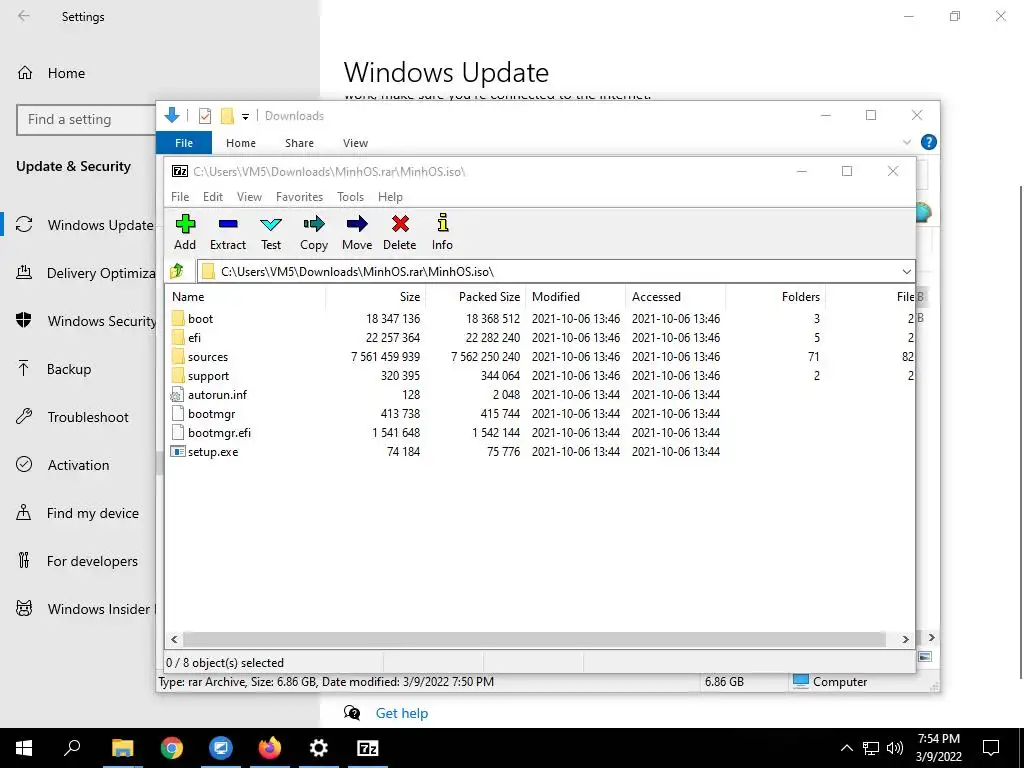Image resolution: width=1024 pixels, height=768 pixels.
Task: Click the Settings back arrow
Action: [24, 16]
